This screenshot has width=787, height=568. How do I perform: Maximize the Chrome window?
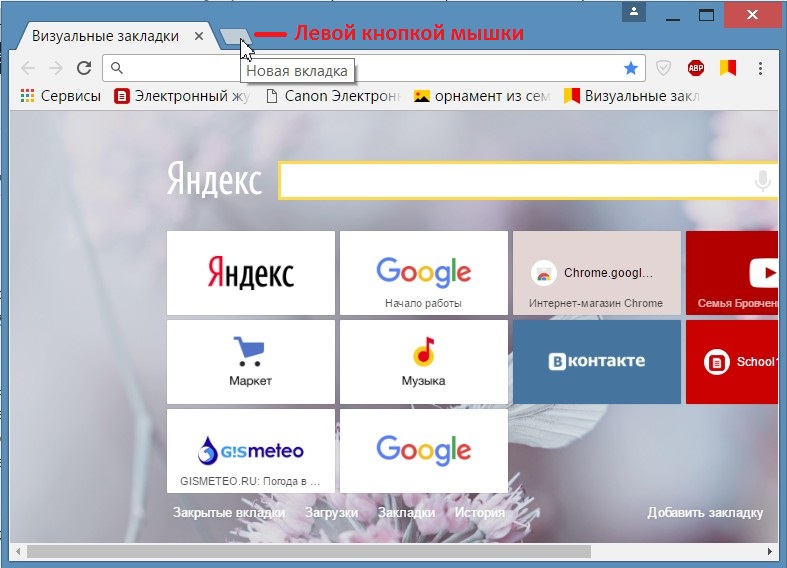(x=707, y=15)
